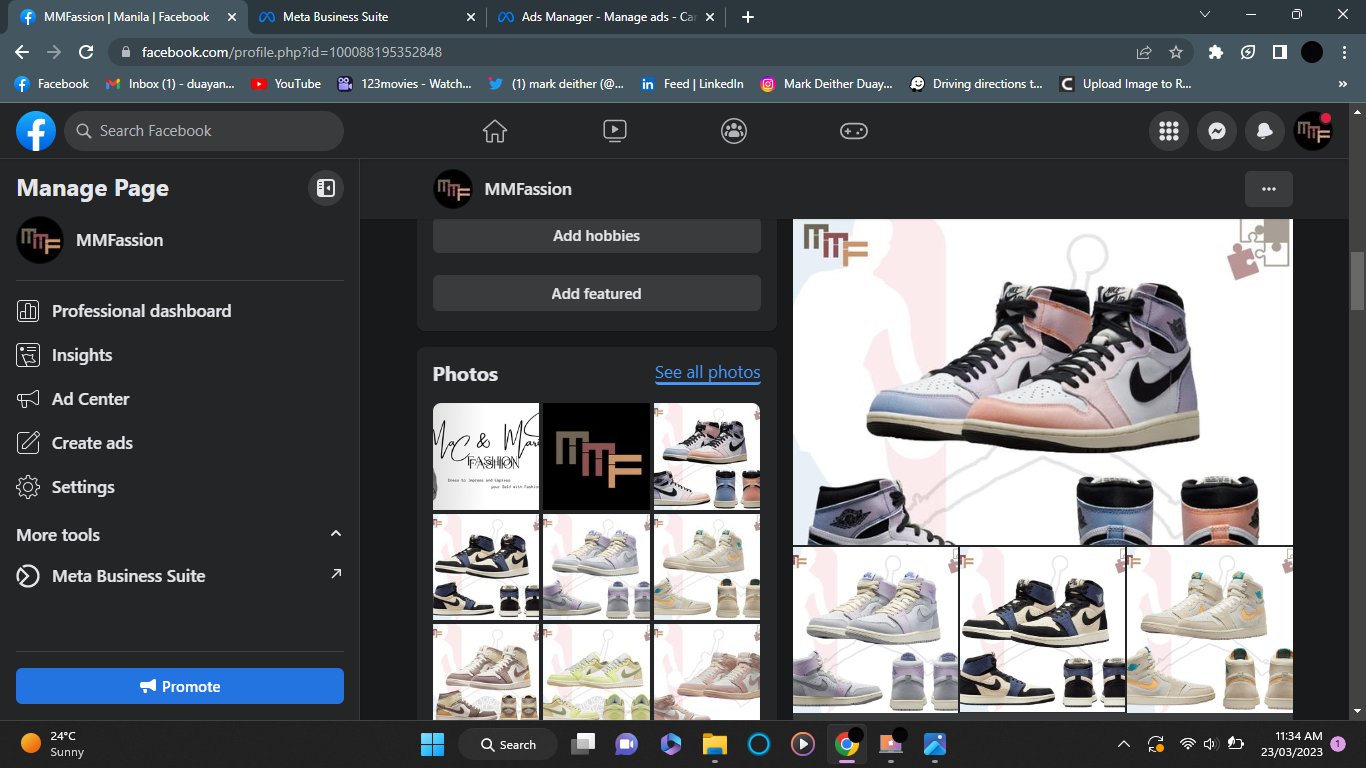Screen dimensions: 1366x768
Task: Toggle Chrome side panel icon
Action: point(1279,52)
